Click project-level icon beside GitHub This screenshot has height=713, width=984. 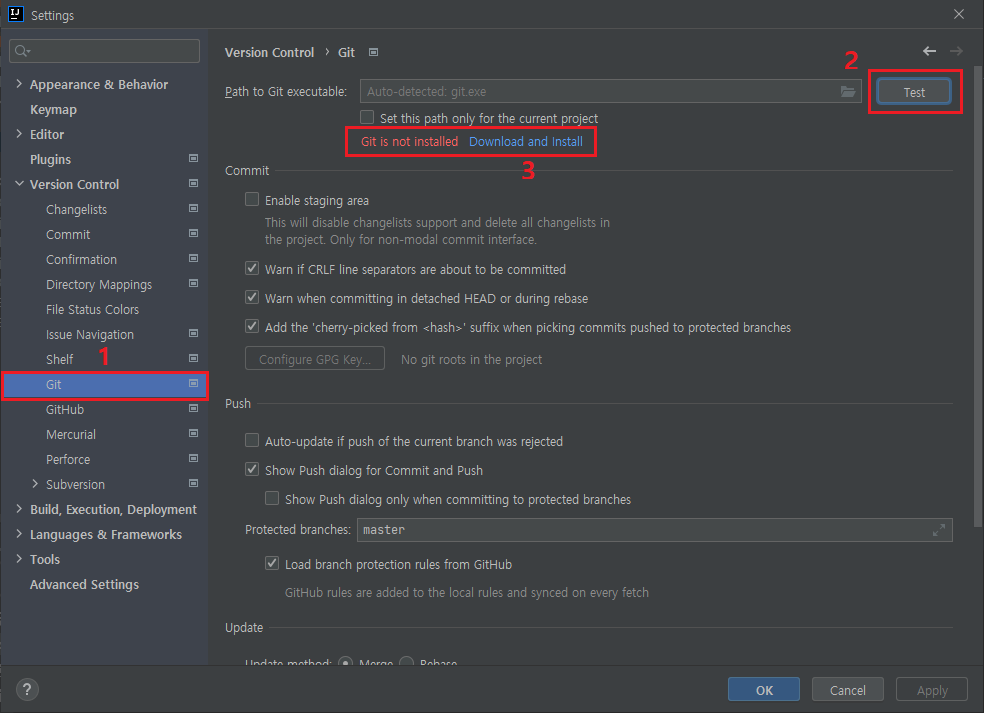pos(193,409)
